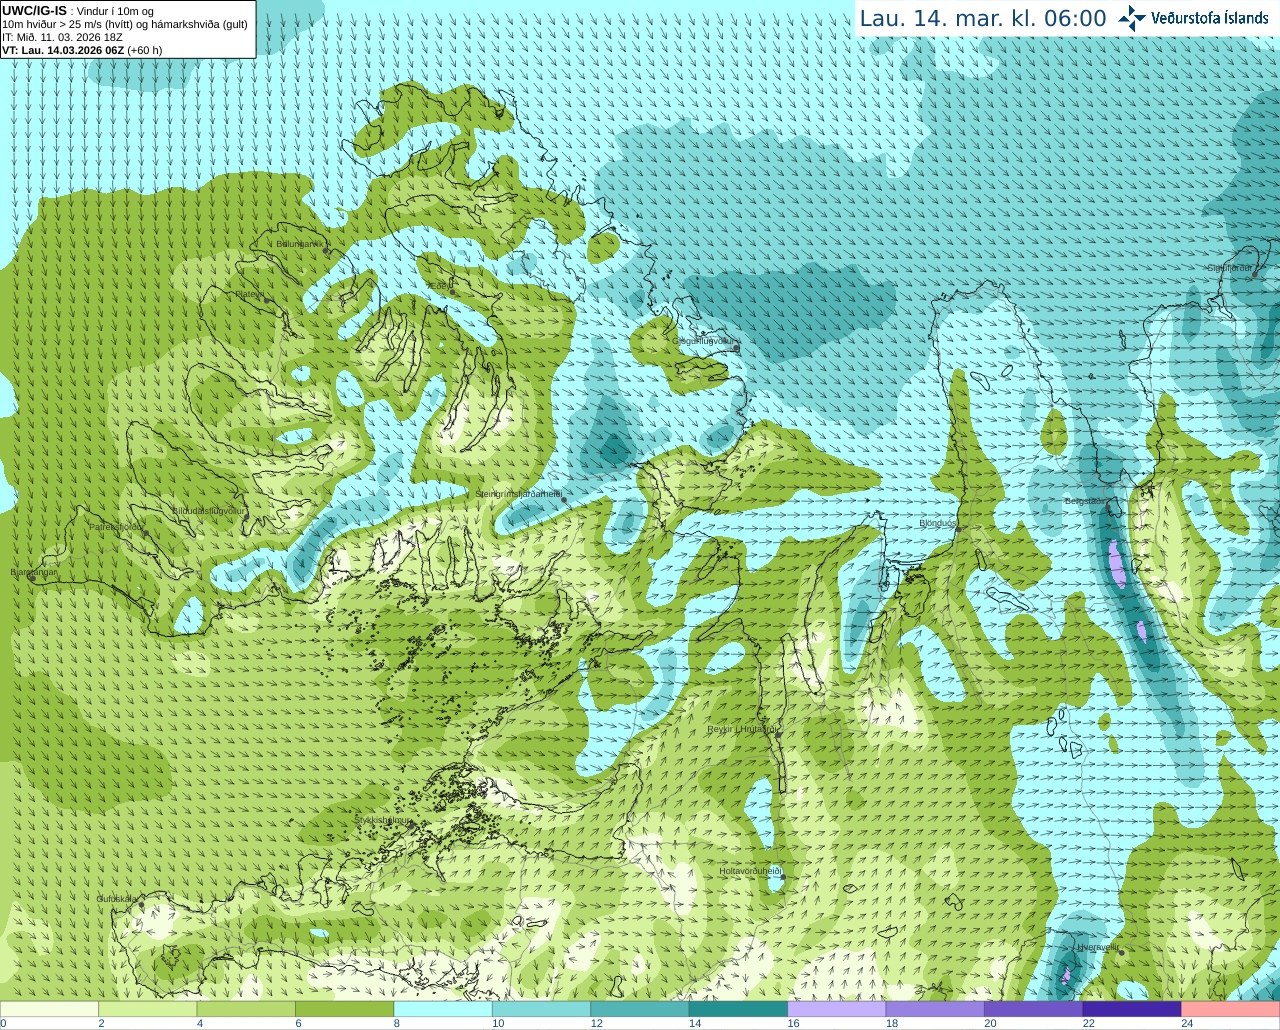
Task: Select the 6–8 m/s olive green legend swatch
Action: 344,1009
